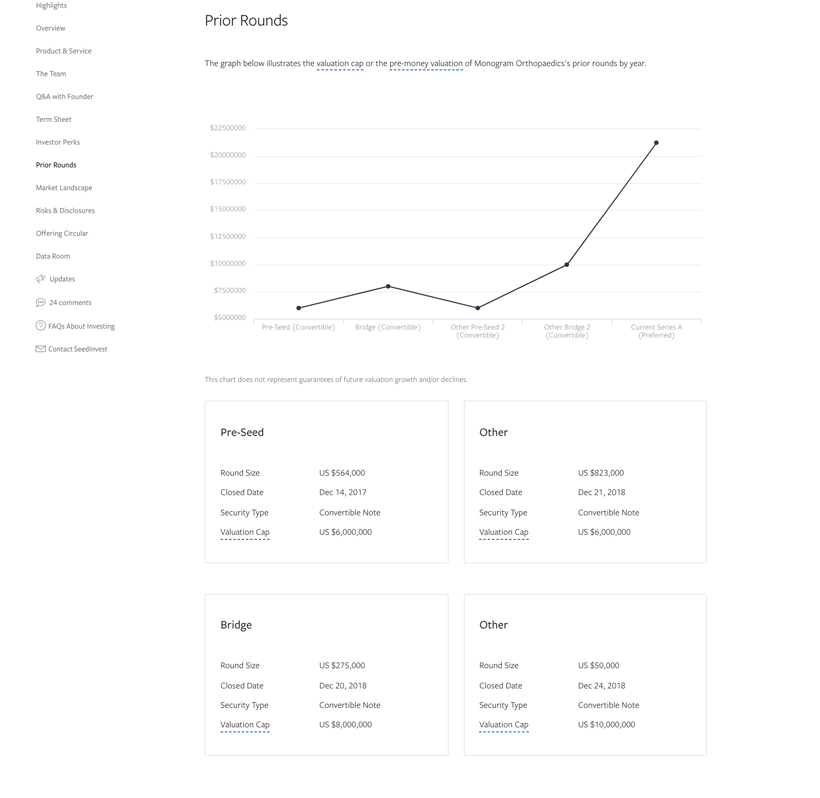The width and height of the screenshot is (820, 798).
Task: Select Term Sheet in sidebar
Action: pos(53,119)
